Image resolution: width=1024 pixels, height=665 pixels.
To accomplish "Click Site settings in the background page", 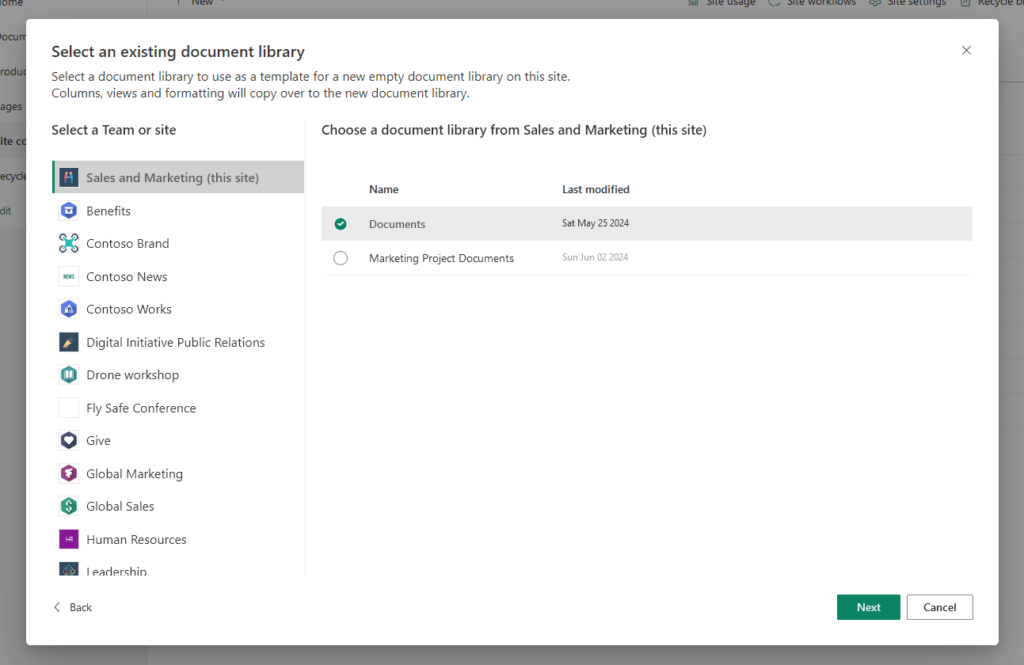I will click(908, 3).
